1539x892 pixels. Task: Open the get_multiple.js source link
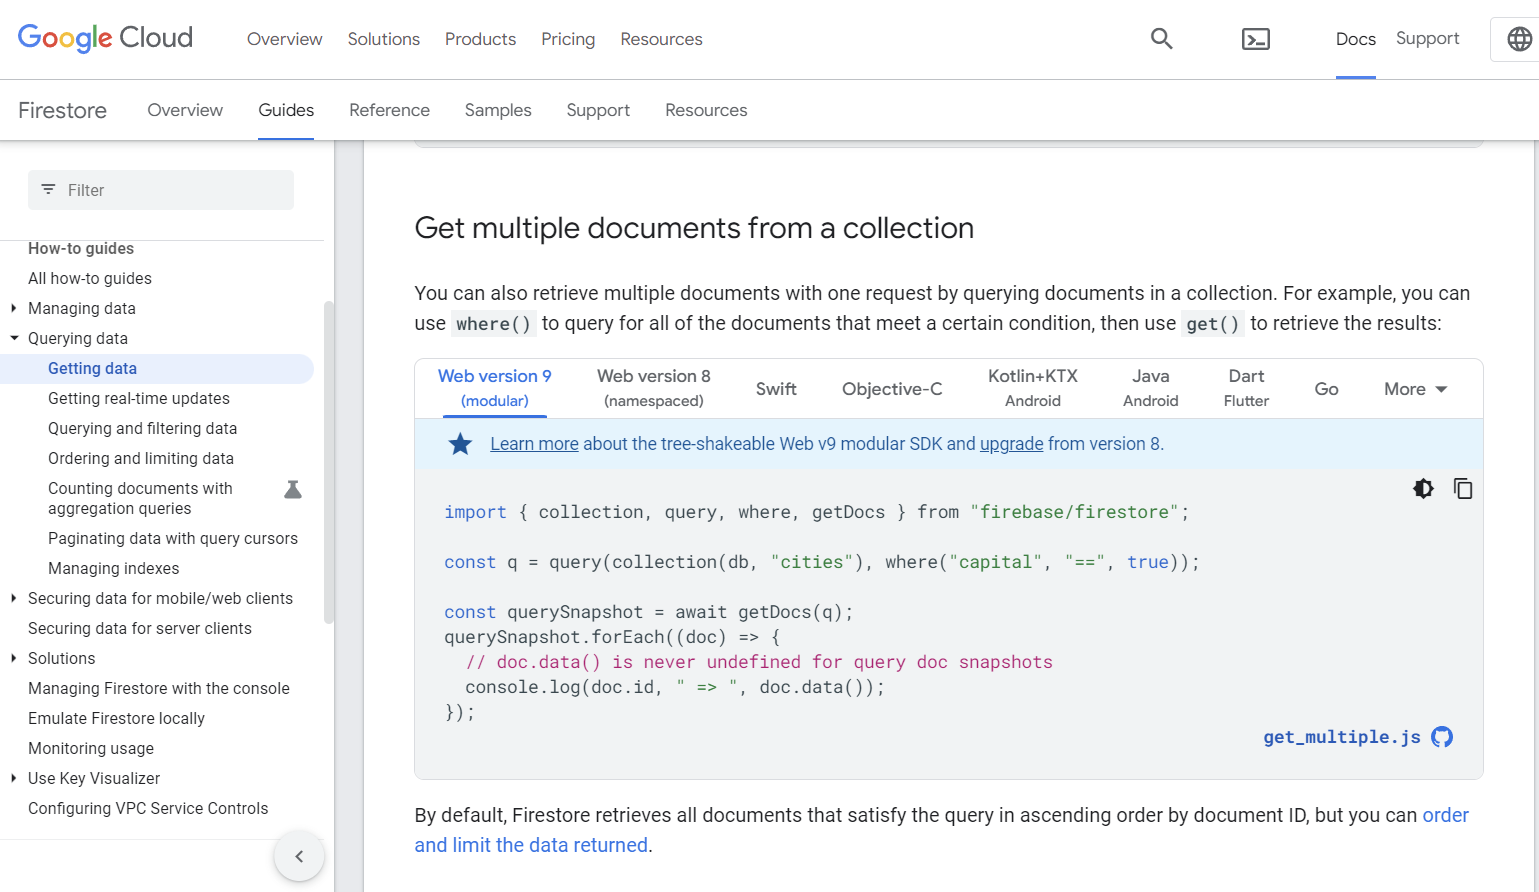(1341, 737)
